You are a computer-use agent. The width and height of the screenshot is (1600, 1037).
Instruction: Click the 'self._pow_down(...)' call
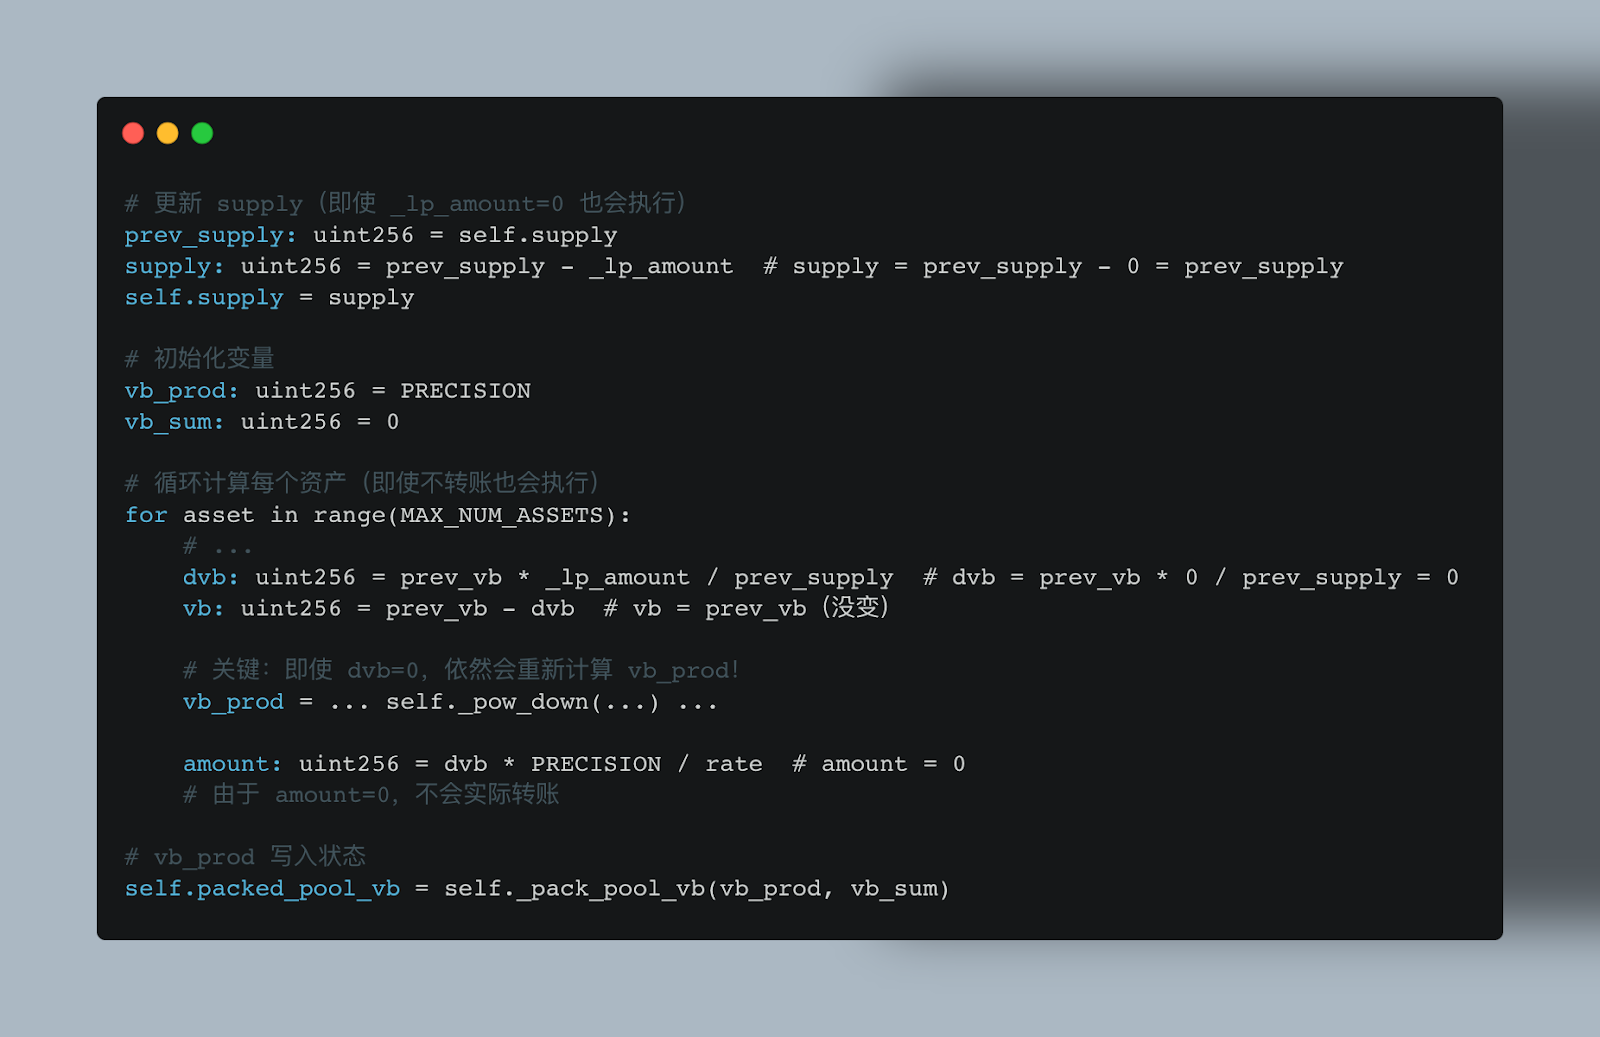[x=522, y=702]
